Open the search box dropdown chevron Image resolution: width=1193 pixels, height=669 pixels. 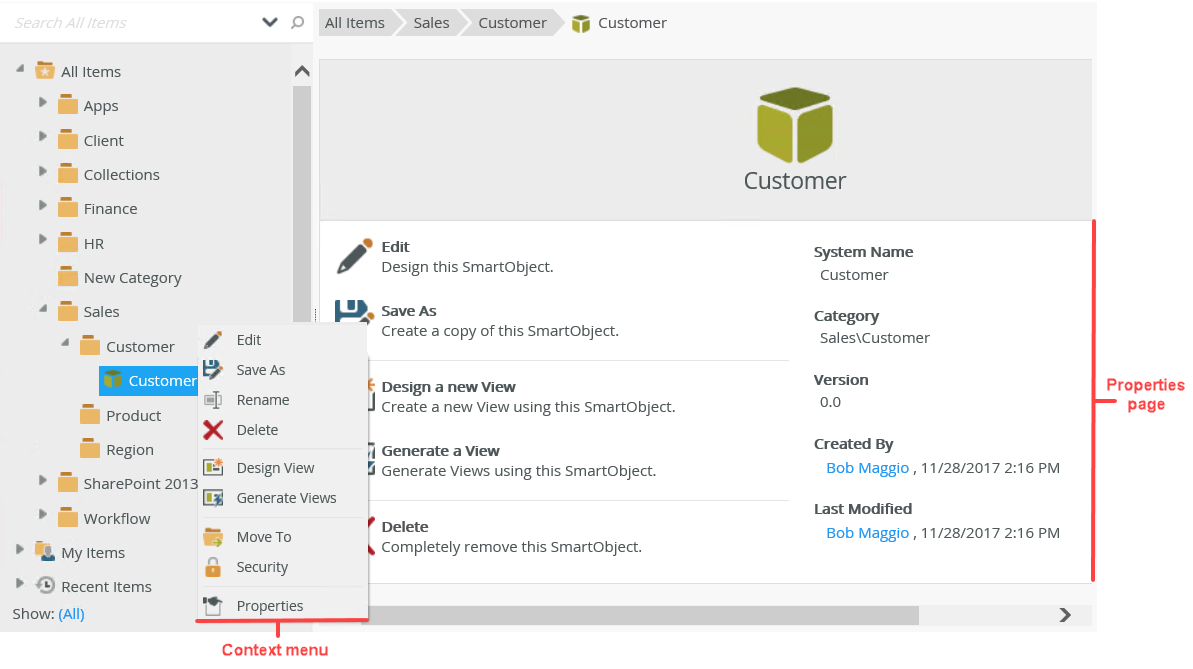[x=270, y=22]
